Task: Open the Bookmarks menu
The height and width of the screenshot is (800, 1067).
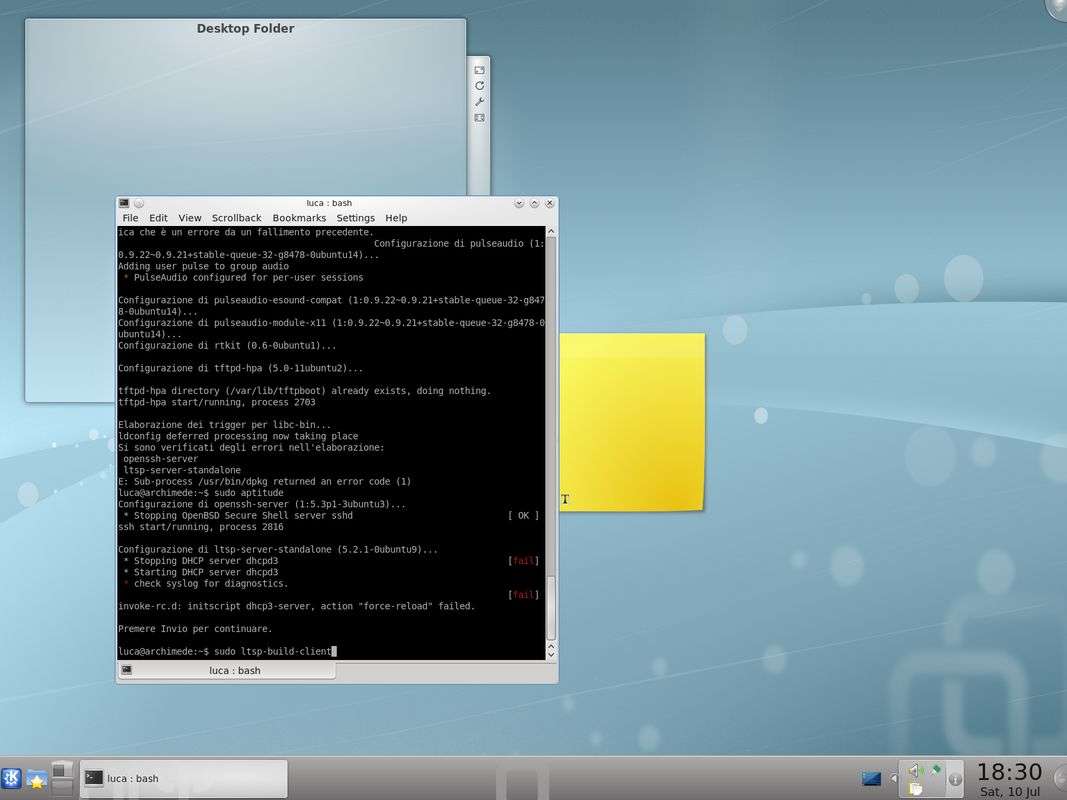Action: (x=299, y=218)
